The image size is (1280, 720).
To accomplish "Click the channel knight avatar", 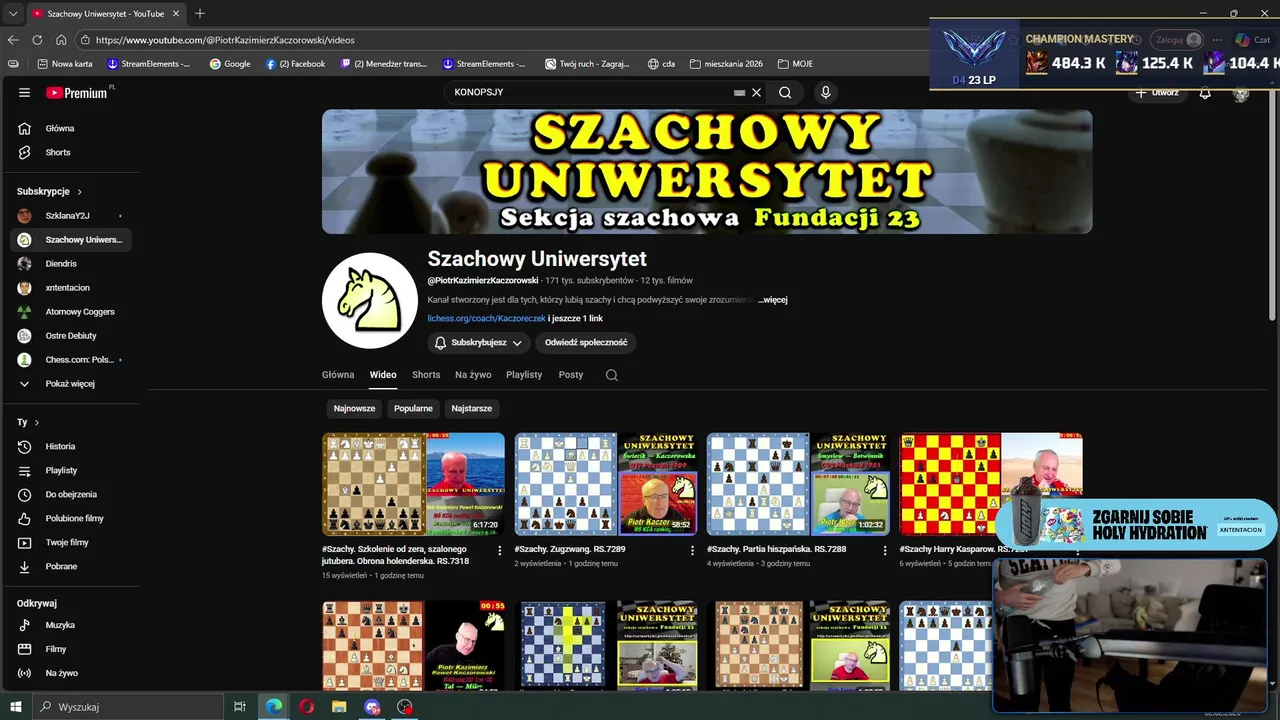I will click(369, 300).
